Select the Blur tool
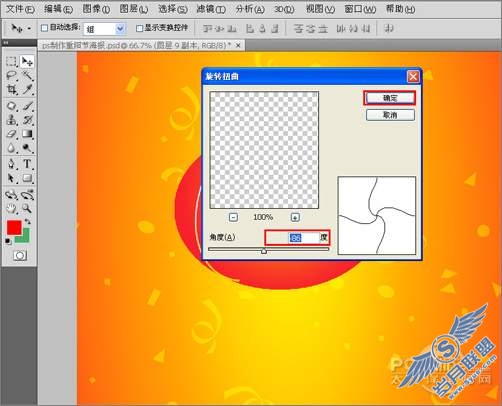Screen dimensions: 502x406 click(x=11, y=147)
